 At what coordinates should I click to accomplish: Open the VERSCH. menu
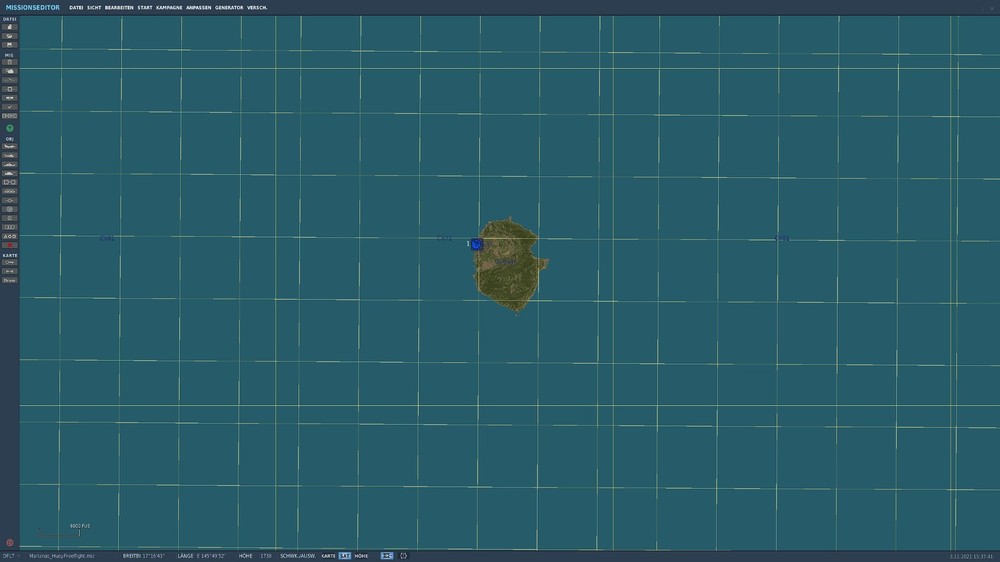click(257, 8)
